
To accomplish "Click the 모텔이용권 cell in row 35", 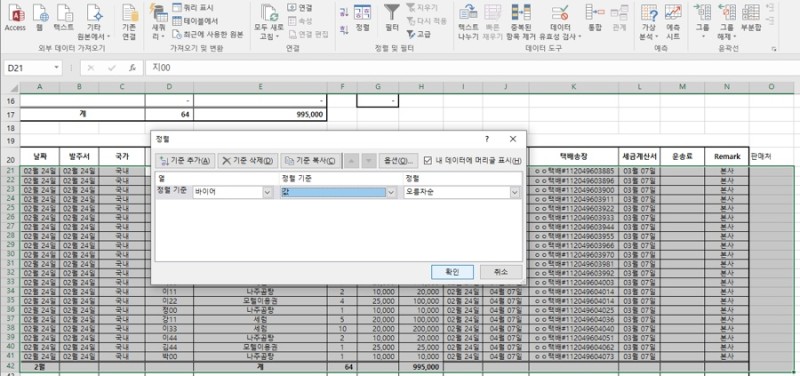I will click(x=260, y=300).
